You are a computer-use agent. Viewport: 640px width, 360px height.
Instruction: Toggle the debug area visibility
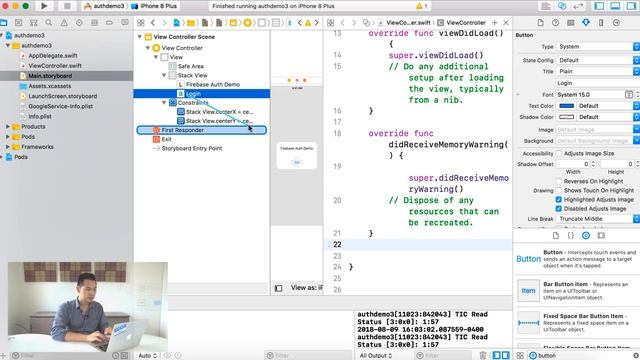click(615, 6)
